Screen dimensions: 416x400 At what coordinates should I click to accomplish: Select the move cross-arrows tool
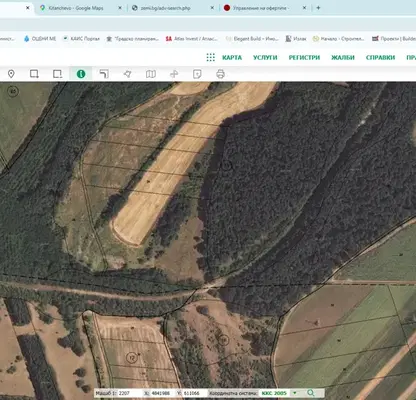(174, 74)
